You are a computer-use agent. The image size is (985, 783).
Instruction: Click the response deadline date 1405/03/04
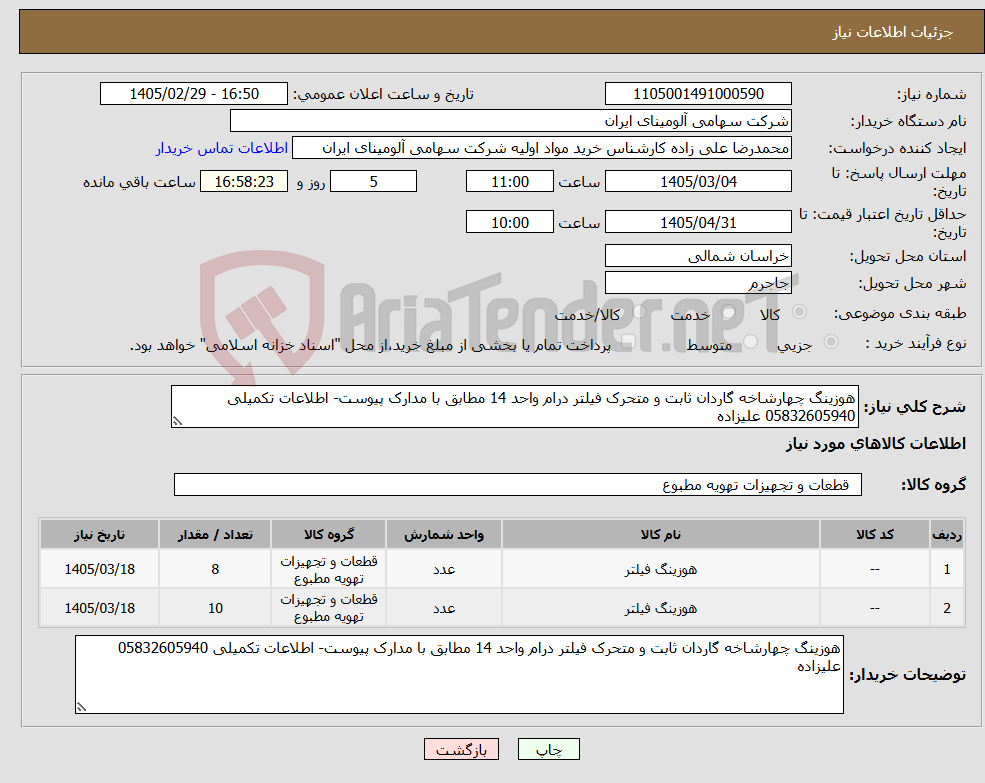click(x=698, y=182)
